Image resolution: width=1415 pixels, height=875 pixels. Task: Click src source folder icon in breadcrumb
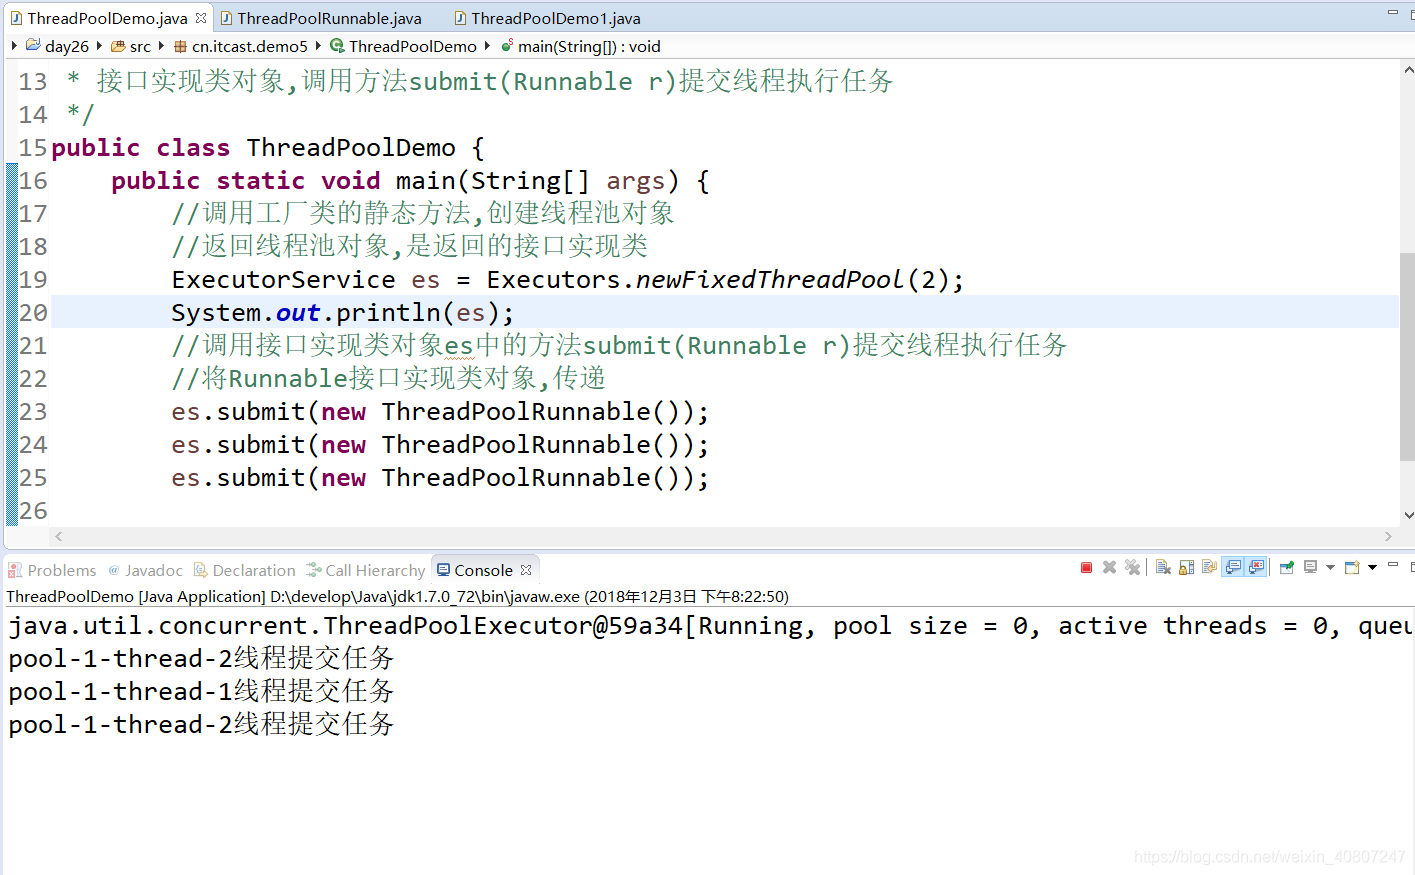click(118, 46)
